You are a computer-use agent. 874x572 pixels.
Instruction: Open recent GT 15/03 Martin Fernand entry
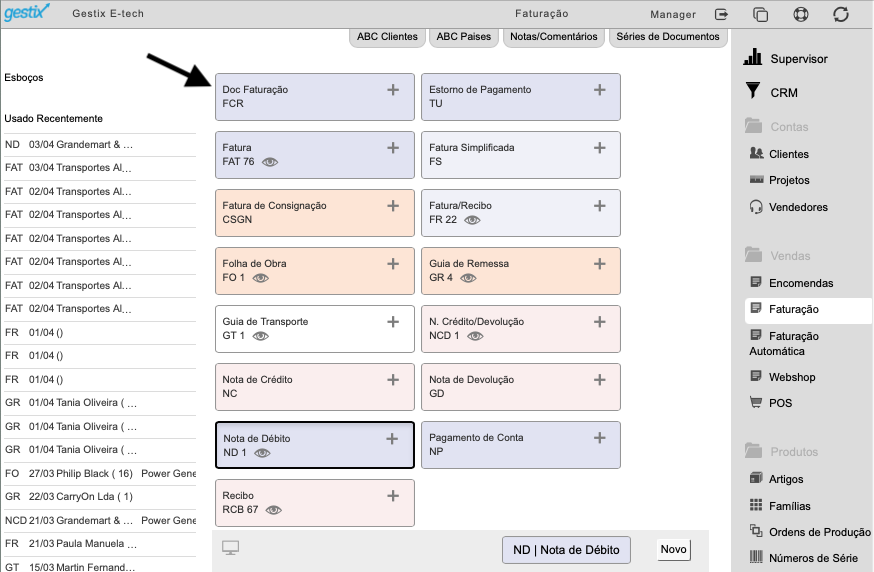coord(100,566)
